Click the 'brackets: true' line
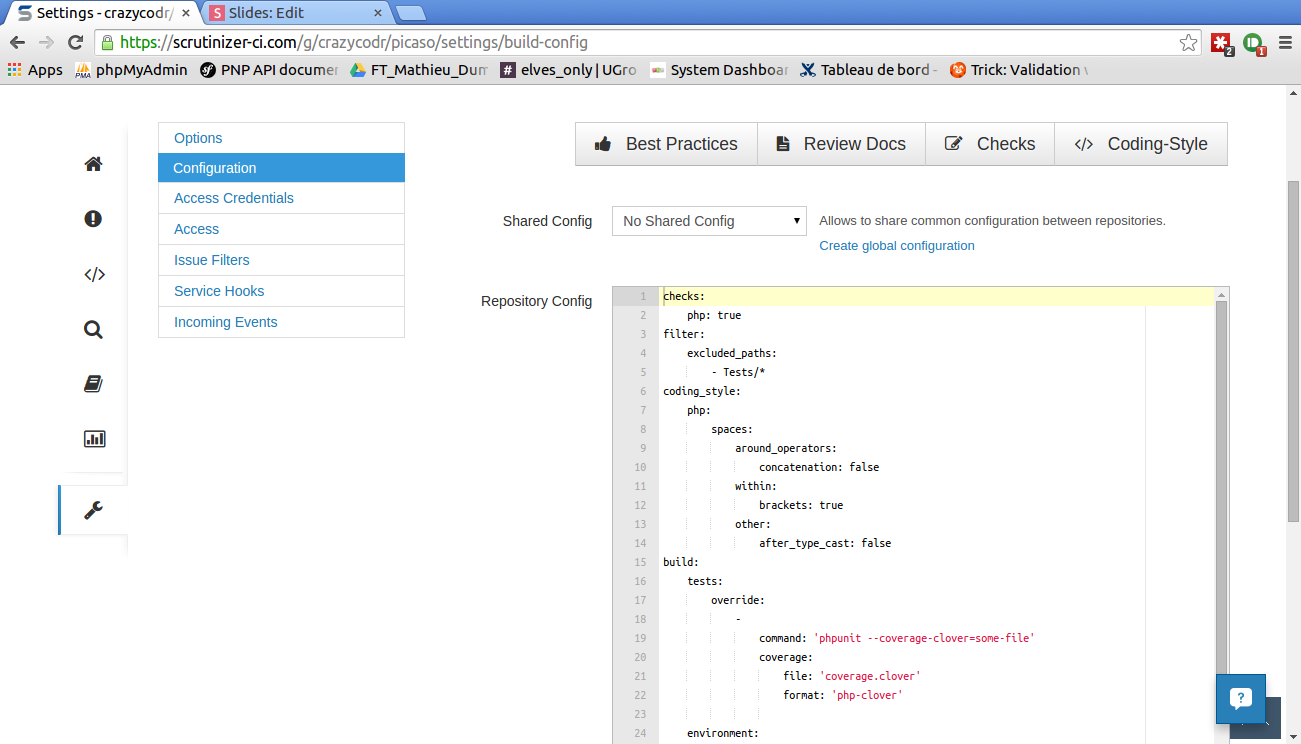 click(801, 505)
